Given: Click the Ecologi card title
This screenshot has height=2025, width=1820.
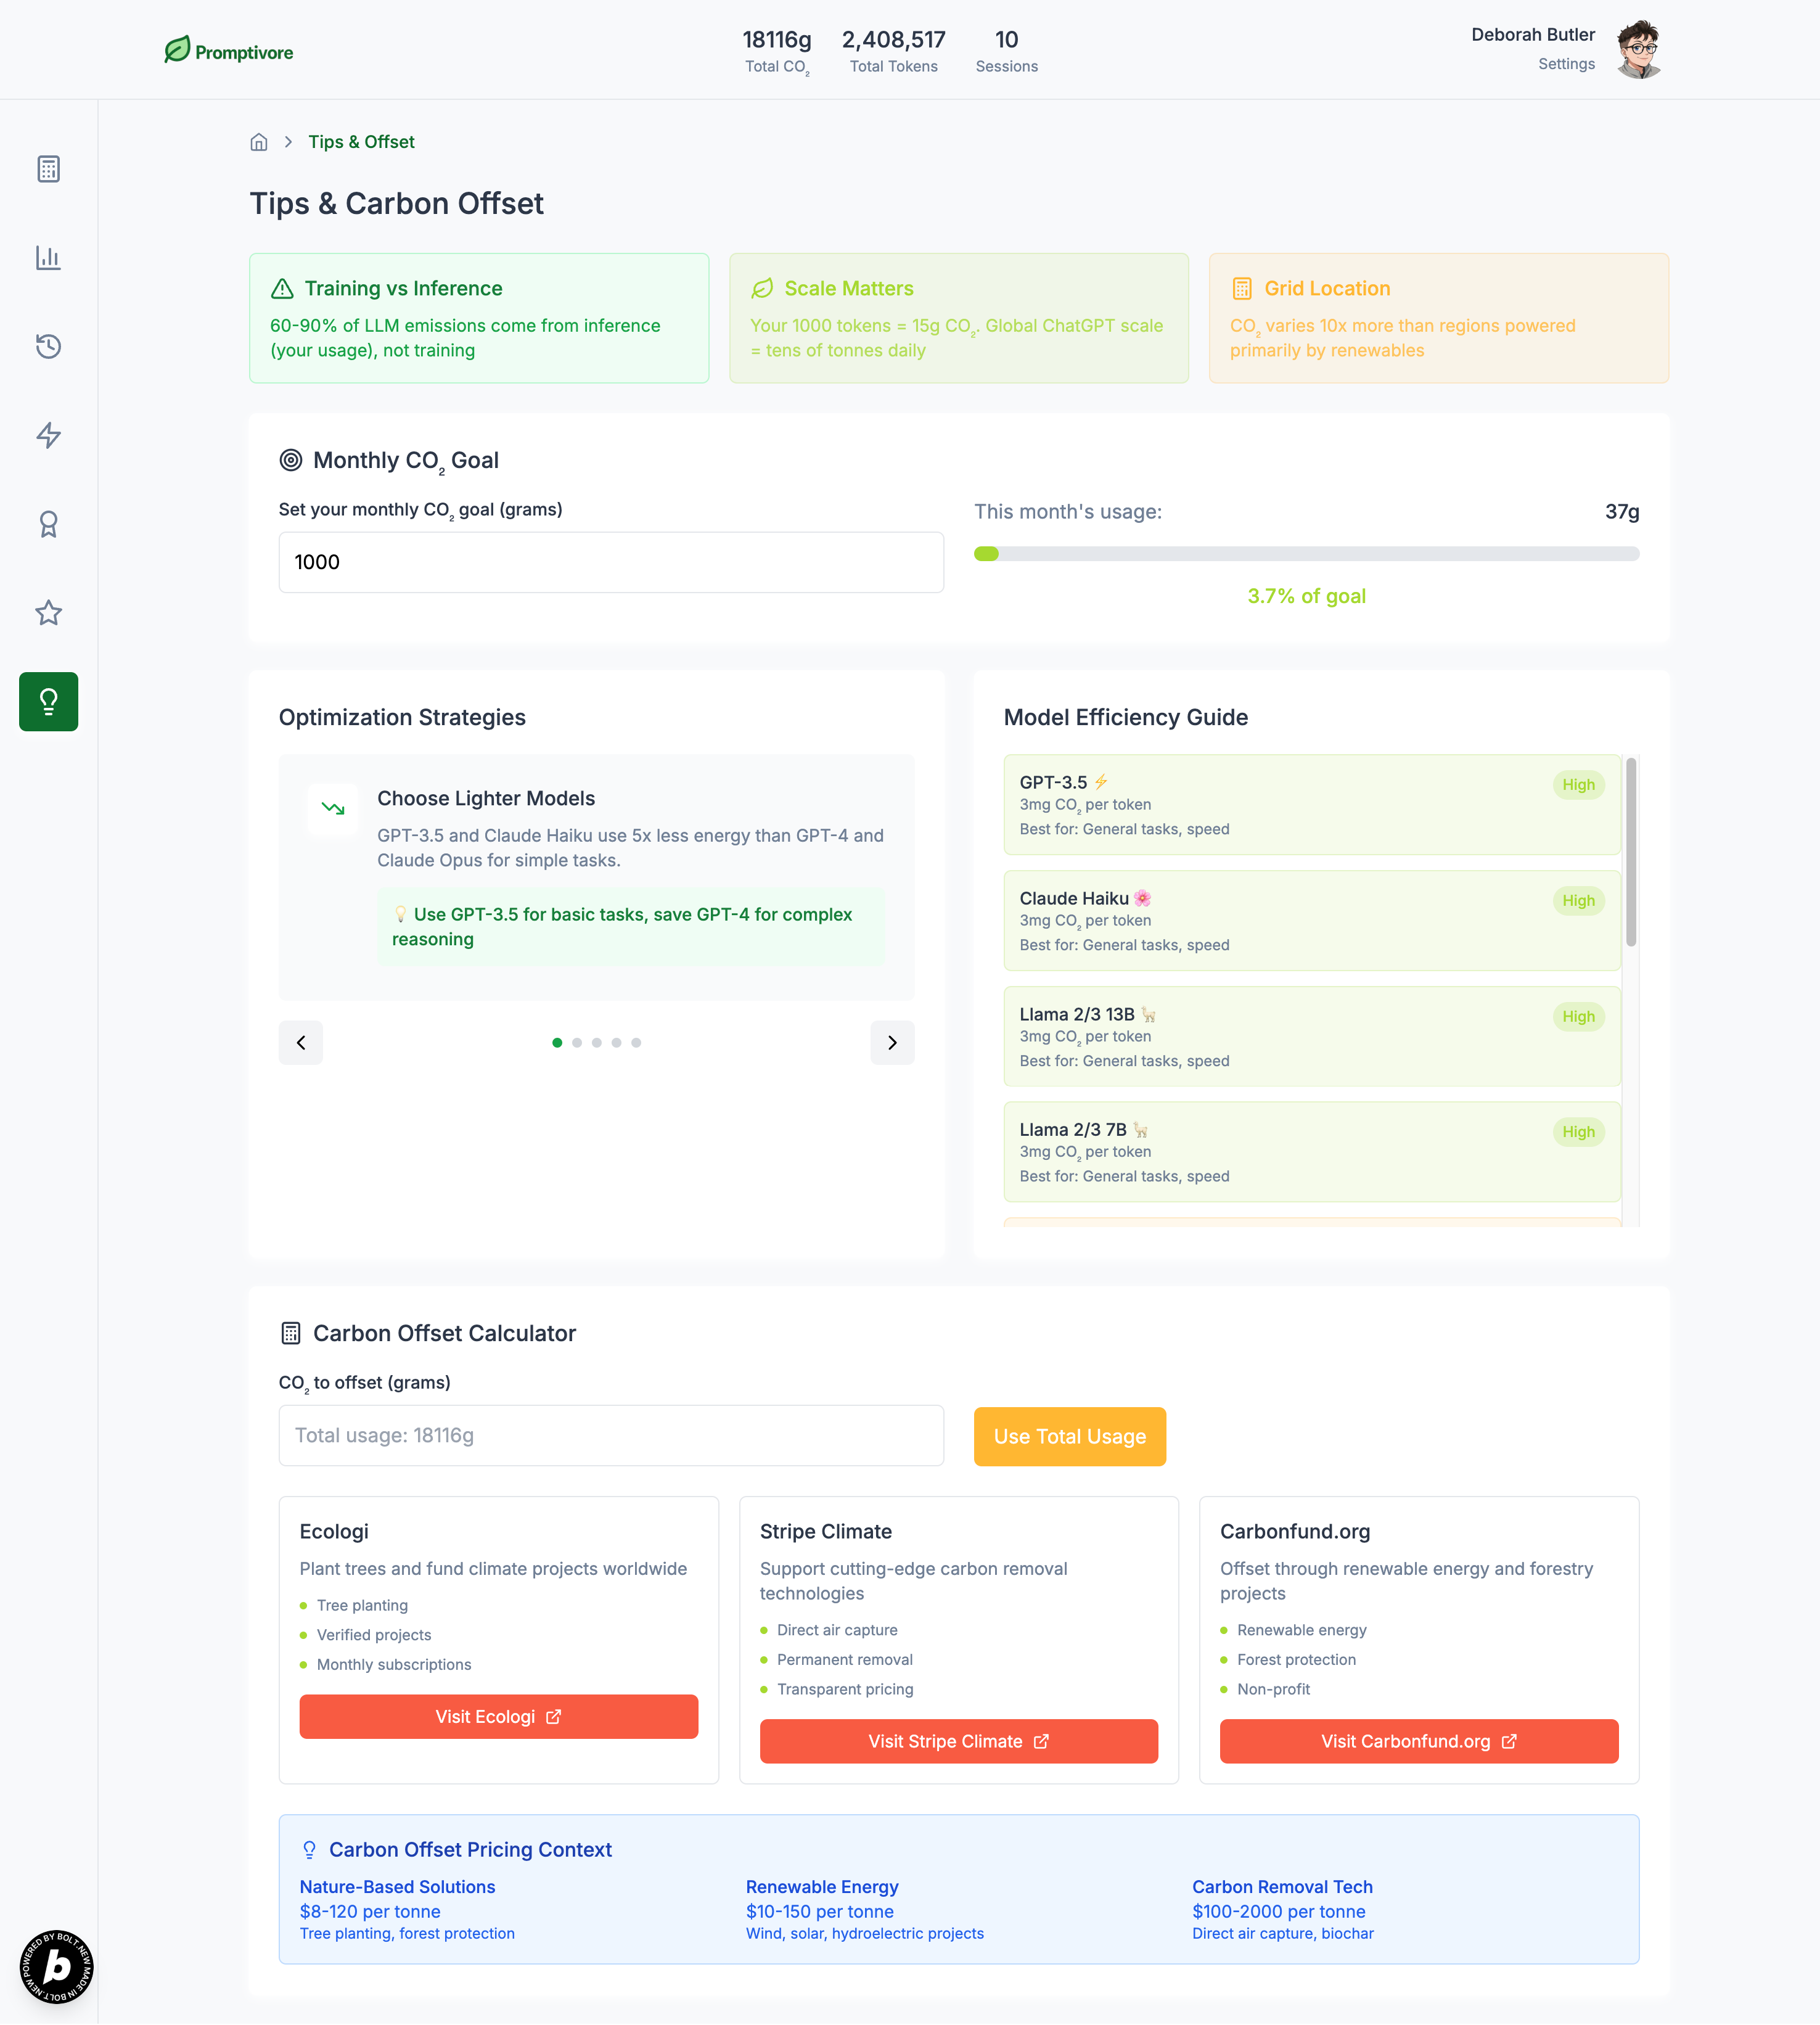Looking at the screenshot, I should click(334, 1532).
